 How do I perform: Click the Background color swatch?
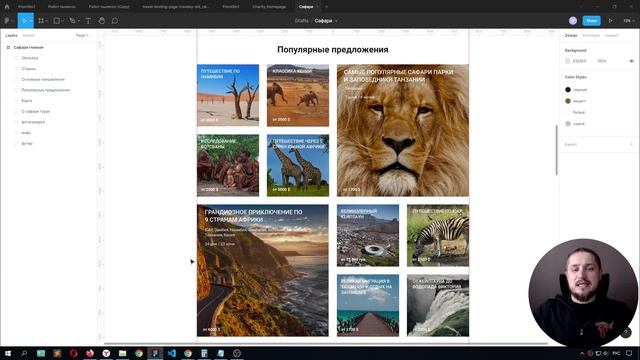(x=568, y=61)
